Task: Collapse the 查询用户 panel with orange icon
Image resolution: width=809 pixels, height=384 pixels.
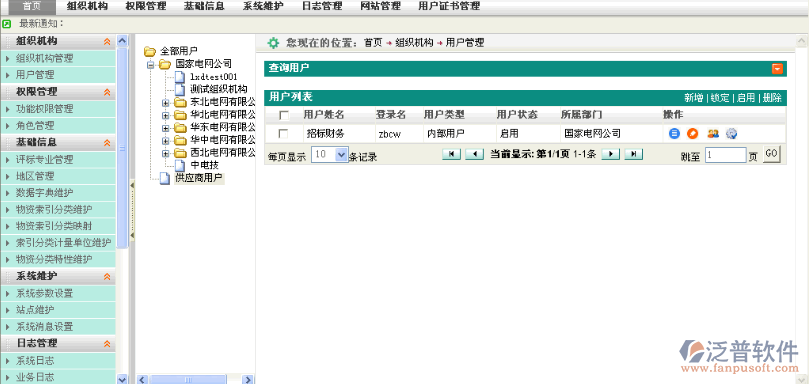Action: [777, 69]
